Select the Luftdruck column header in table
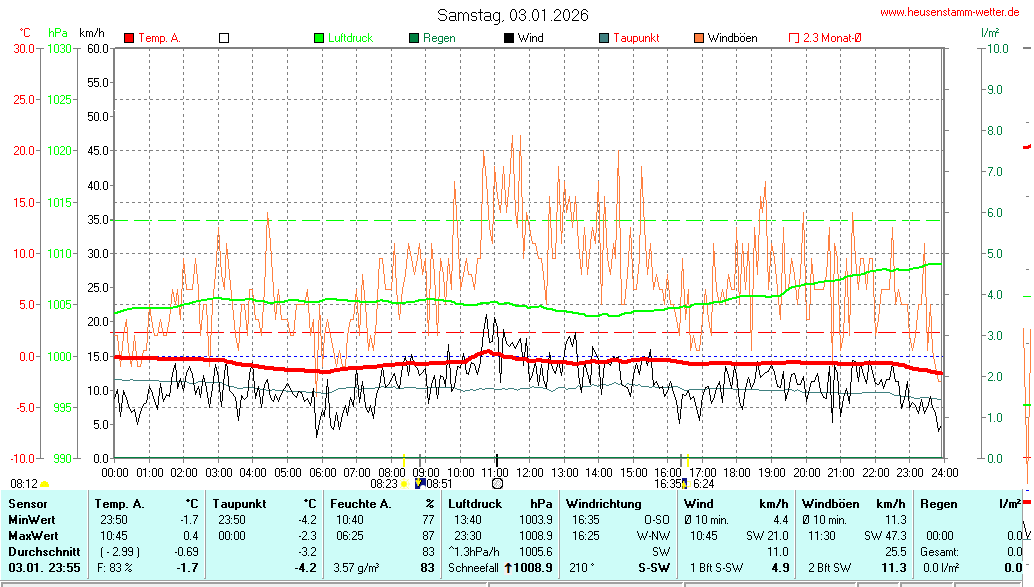 pyautogui.click(x=475, y=504)
